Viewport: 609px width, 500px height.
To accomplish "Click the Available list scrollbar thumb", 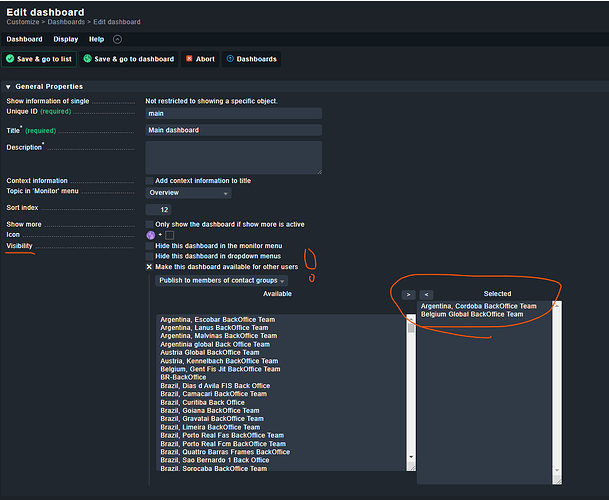I will (411, 328).
